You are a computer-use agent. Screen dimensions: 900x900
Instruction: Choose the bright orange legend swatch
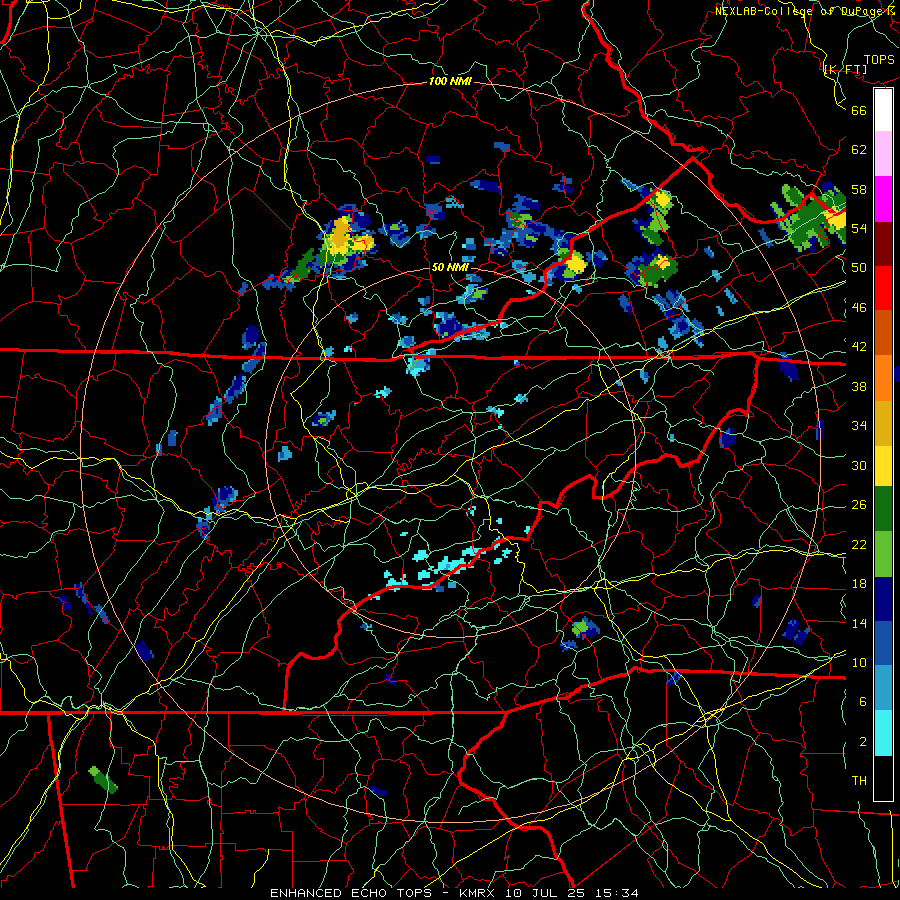tap(883, 378)
